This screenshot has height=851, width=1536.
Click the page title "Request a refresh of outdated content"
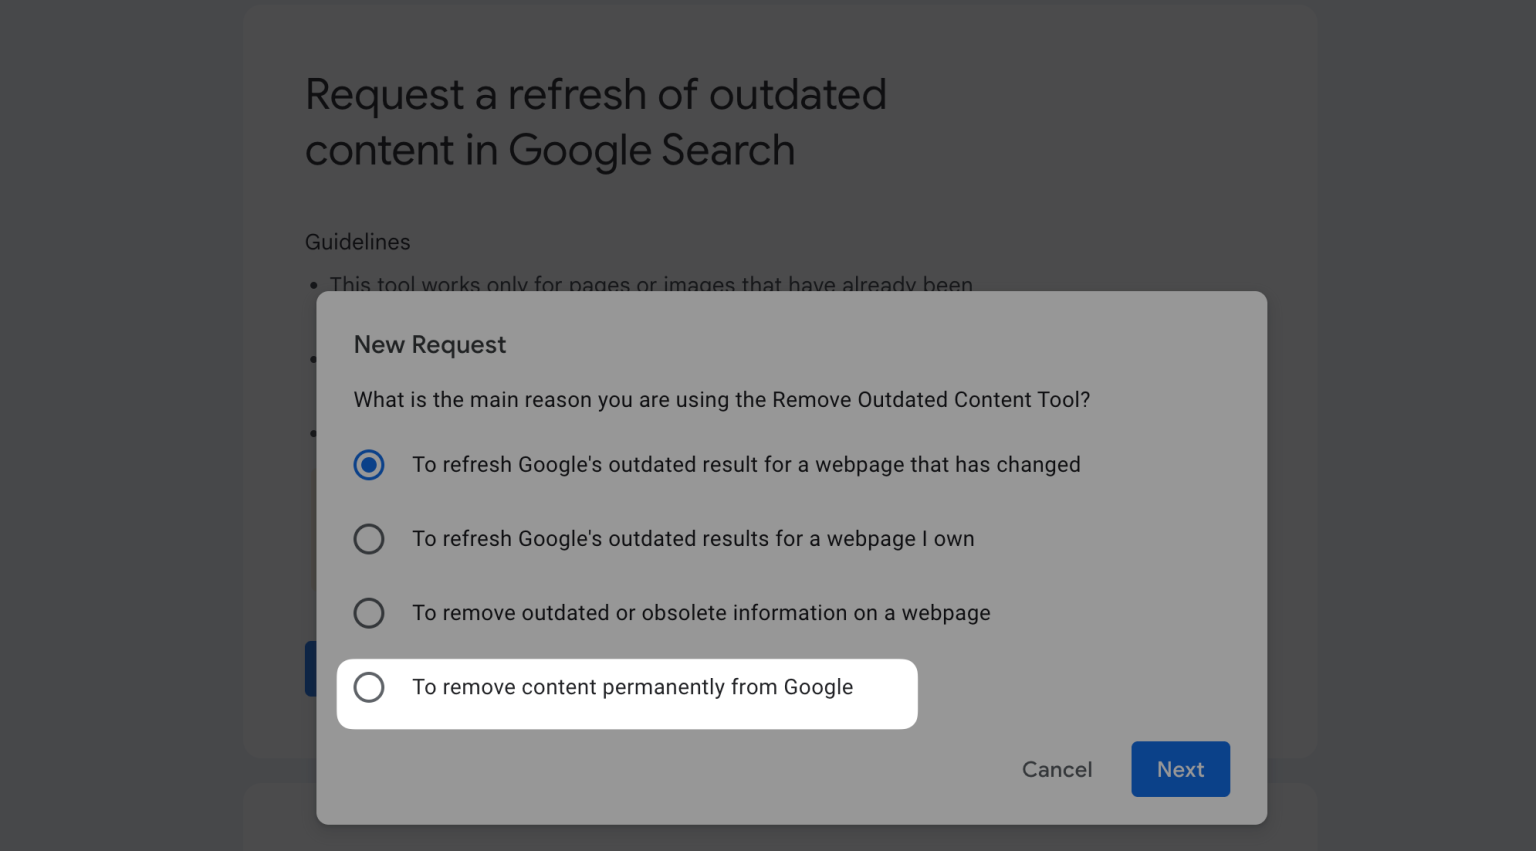(x=596, y=121)
